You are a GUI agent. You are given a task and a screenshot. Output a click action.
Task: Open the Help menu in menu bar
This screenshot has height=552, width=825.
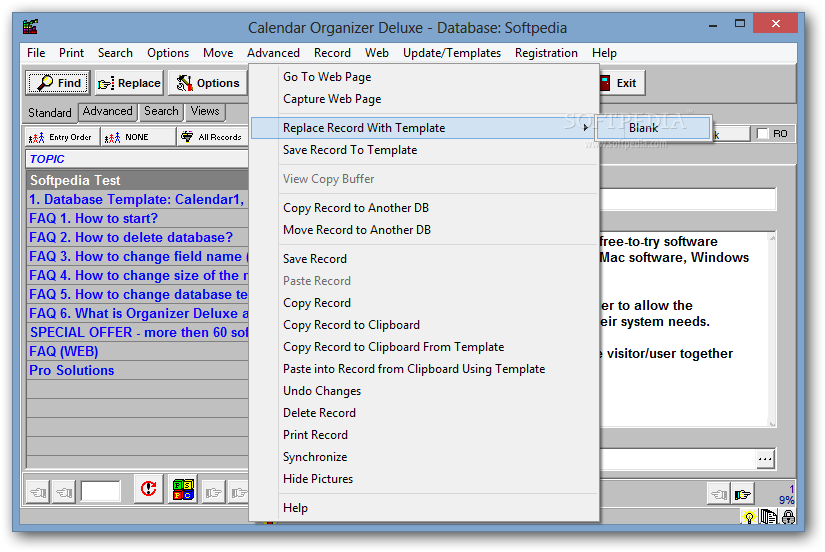(604, 53)
